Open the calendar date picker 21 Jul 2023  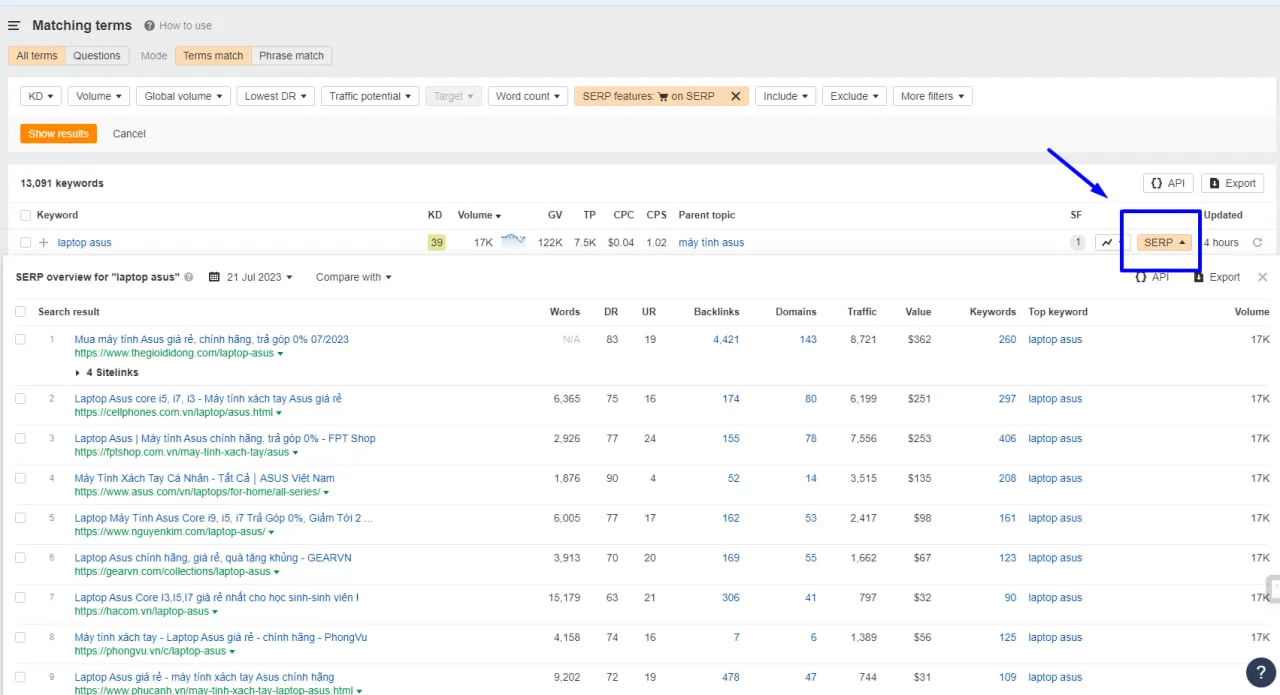pos(246,277)
